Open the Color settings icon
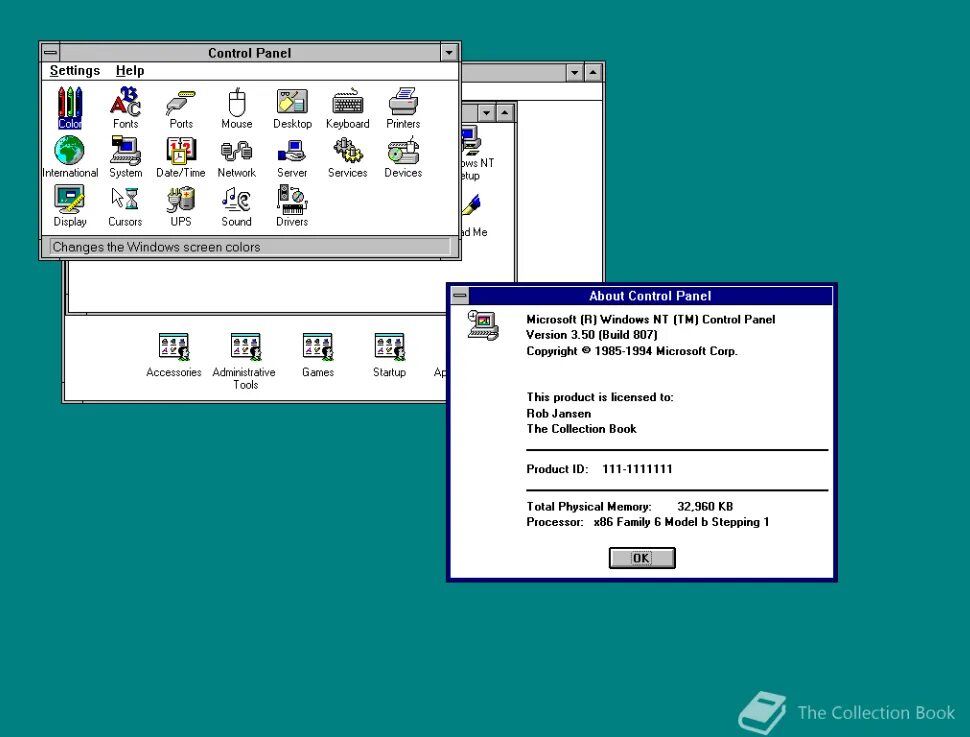 point(69,103)
